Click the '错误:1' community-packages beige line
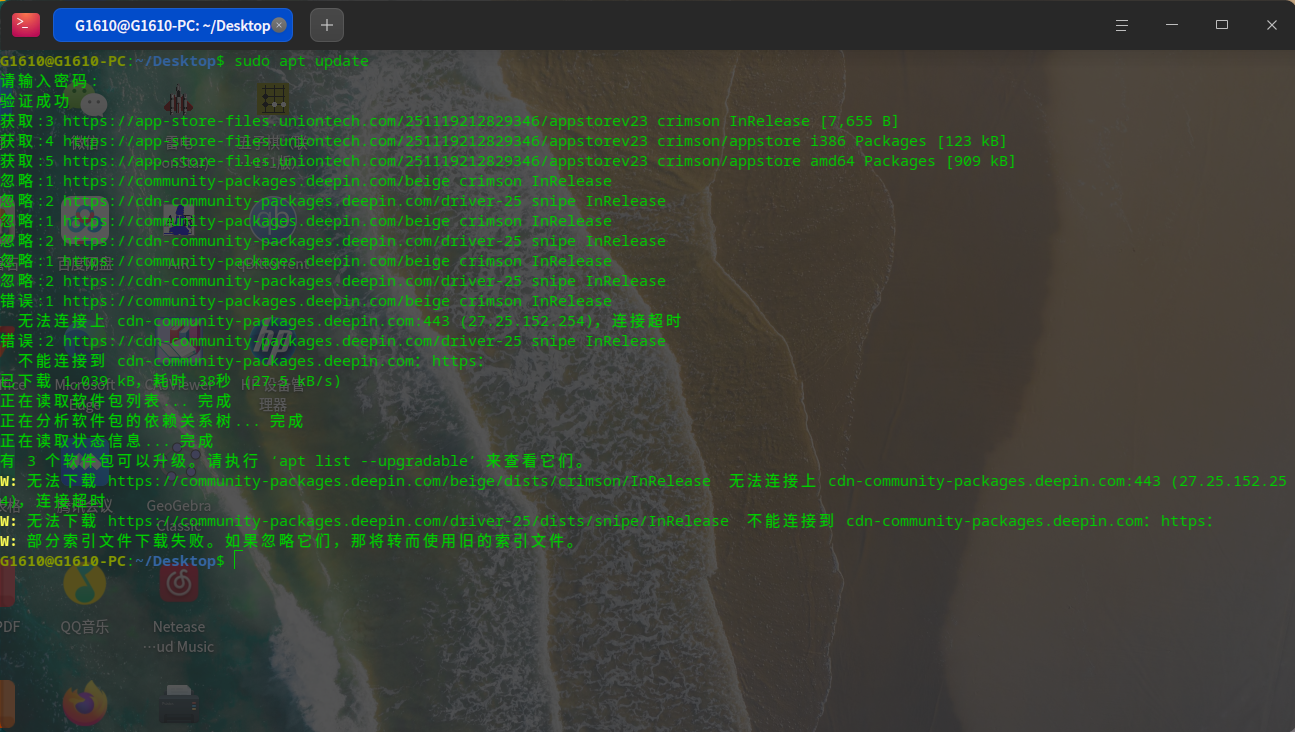Screen dimensions: 1295x732 [x=306, y=301]
